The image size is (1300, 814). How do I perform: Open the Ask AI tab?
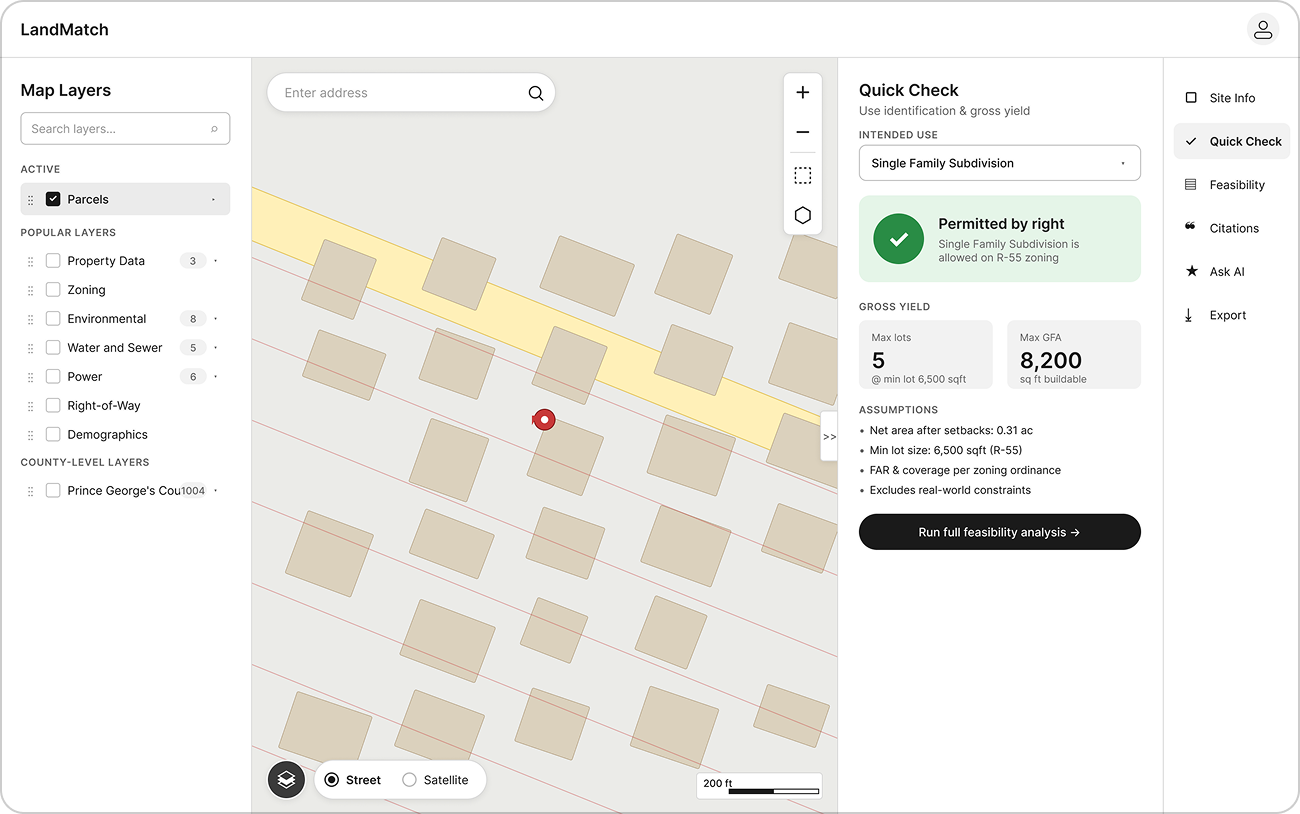[x=1232, y=271]
